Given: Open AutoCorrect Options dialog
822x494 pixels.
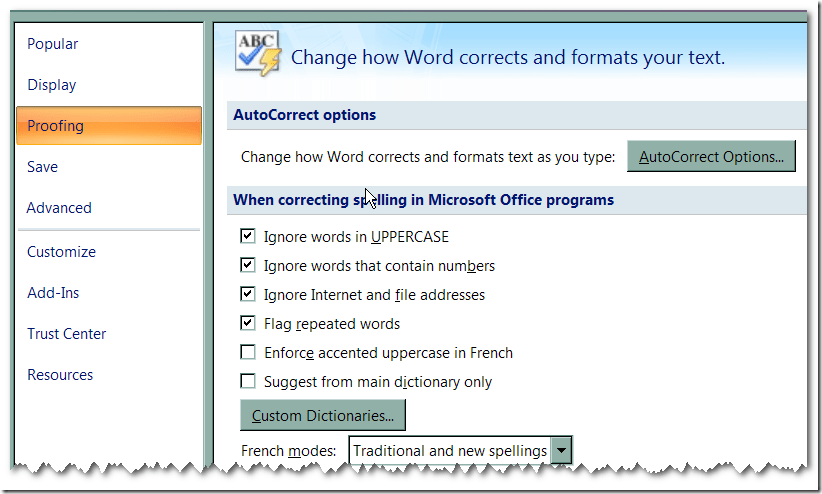Looking at the screenshot, I should [x=711, y=157].
